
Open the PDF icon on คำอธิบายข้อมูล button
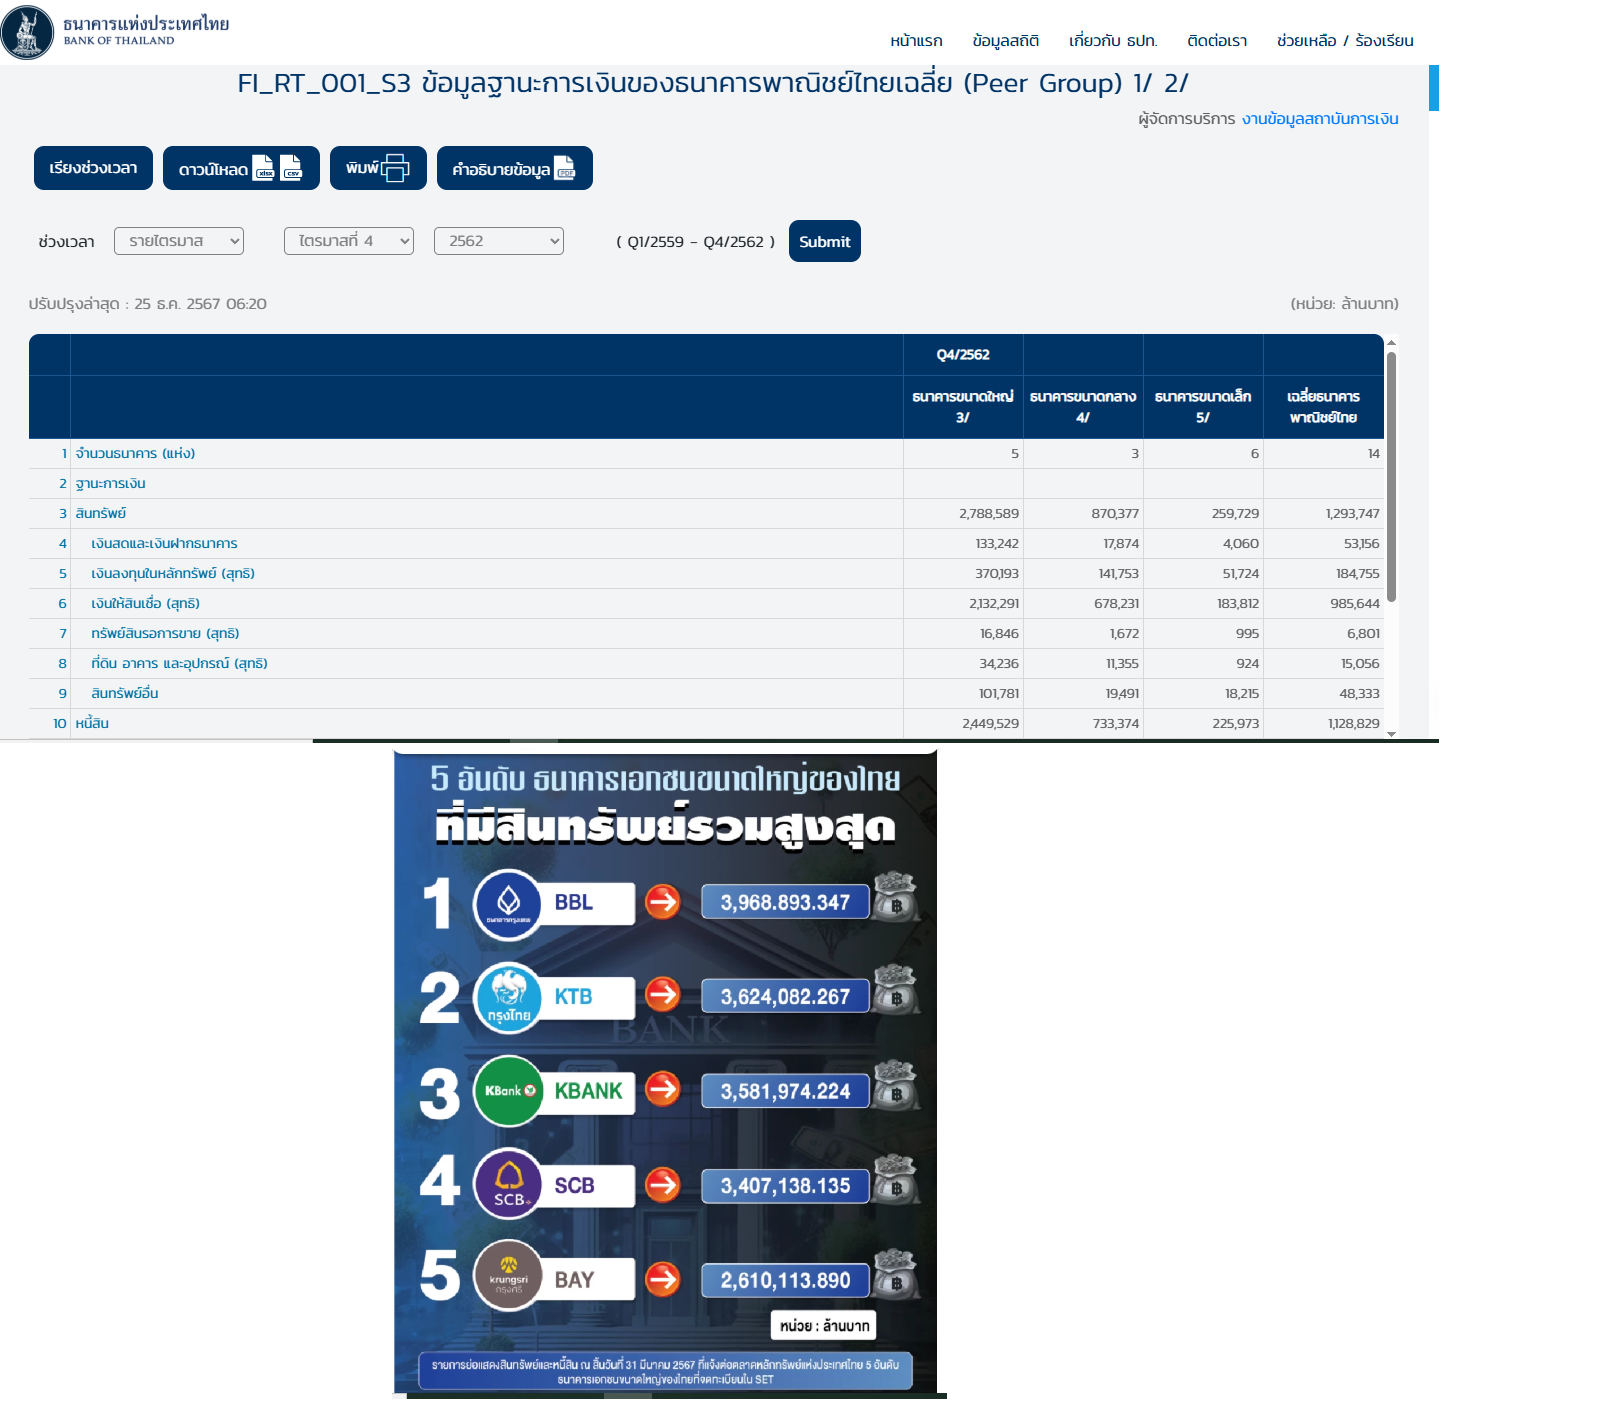565,167
